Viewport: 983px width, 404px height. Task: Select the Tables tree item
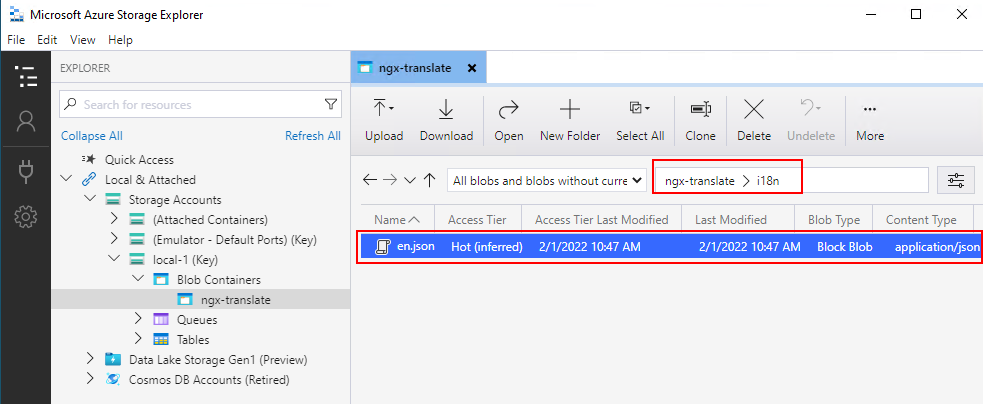pos(193,339)
